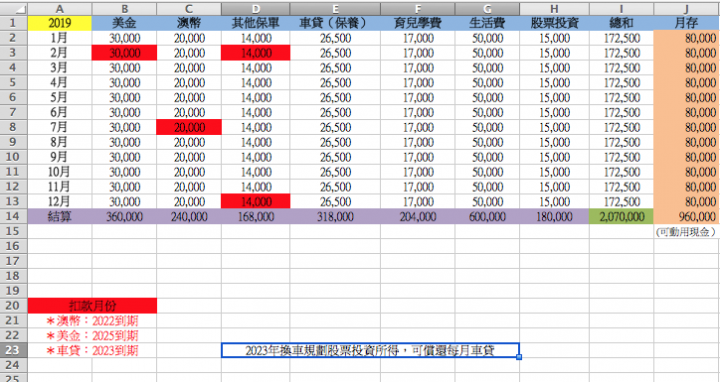Select the 月存 header cell

686,23
